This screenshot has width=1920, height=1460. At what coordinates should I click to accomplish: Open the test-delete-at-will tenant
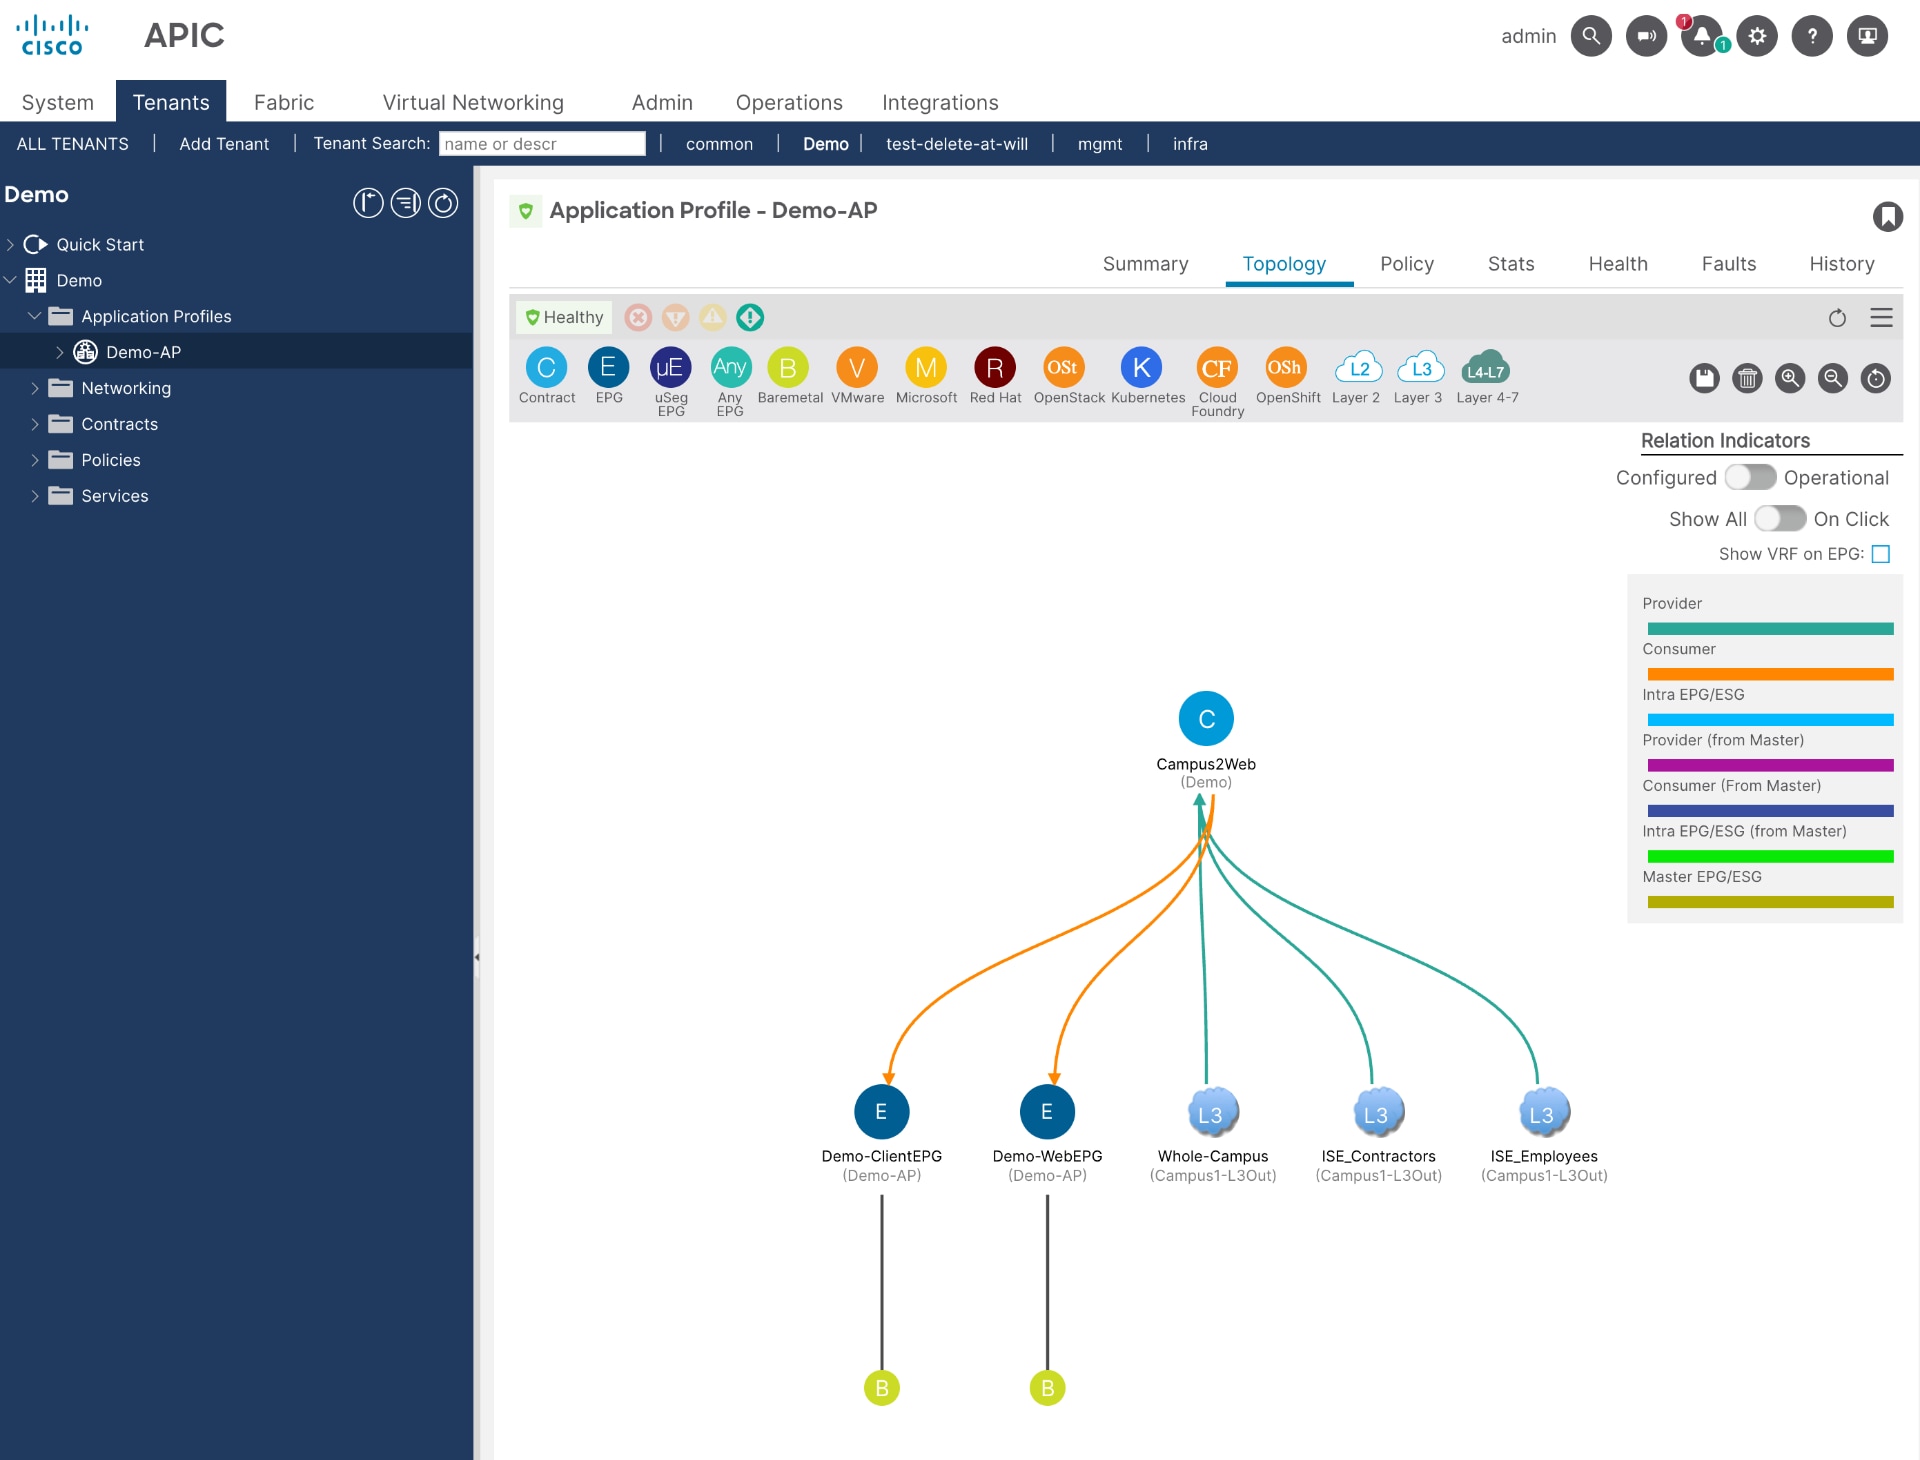(x=956, y=143)
